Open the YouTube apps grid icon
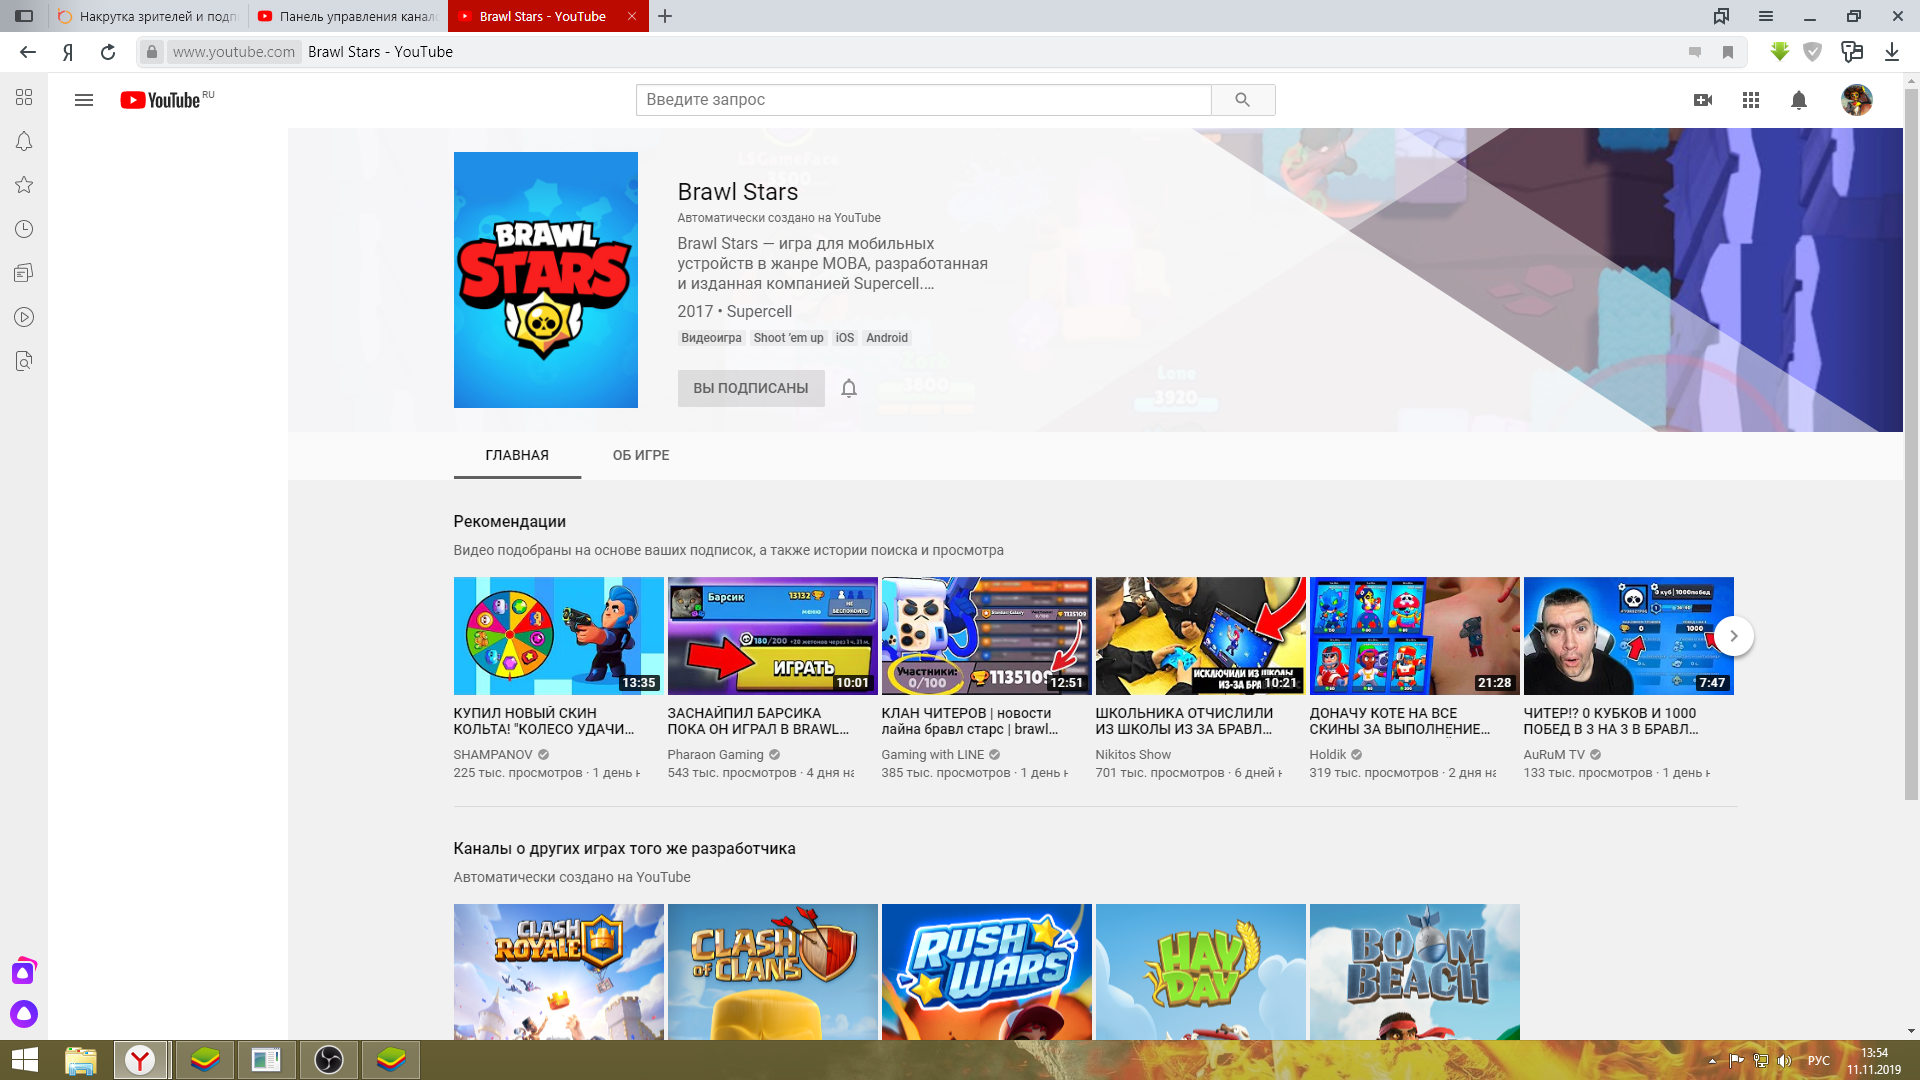The height and width of the screenshot is (1080, 1920). [x=1751, y=100]
